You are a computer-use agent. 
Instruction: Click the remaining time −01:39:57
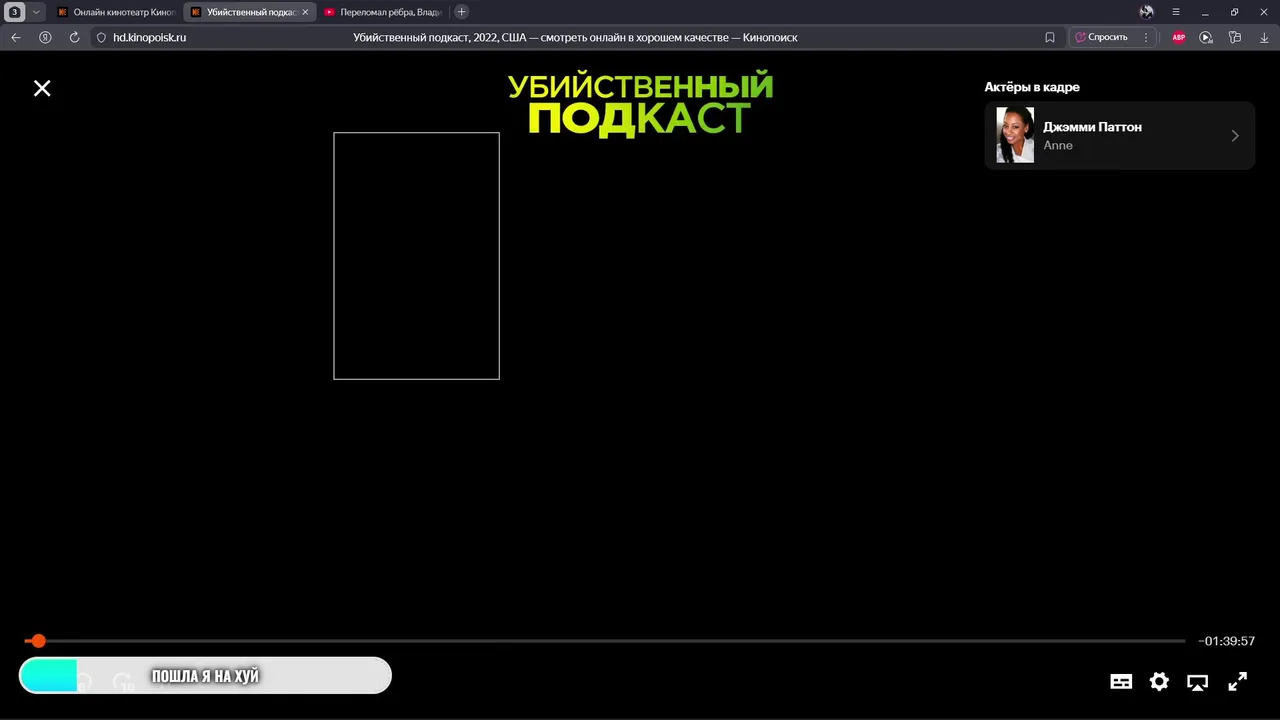click(1227, 641)
